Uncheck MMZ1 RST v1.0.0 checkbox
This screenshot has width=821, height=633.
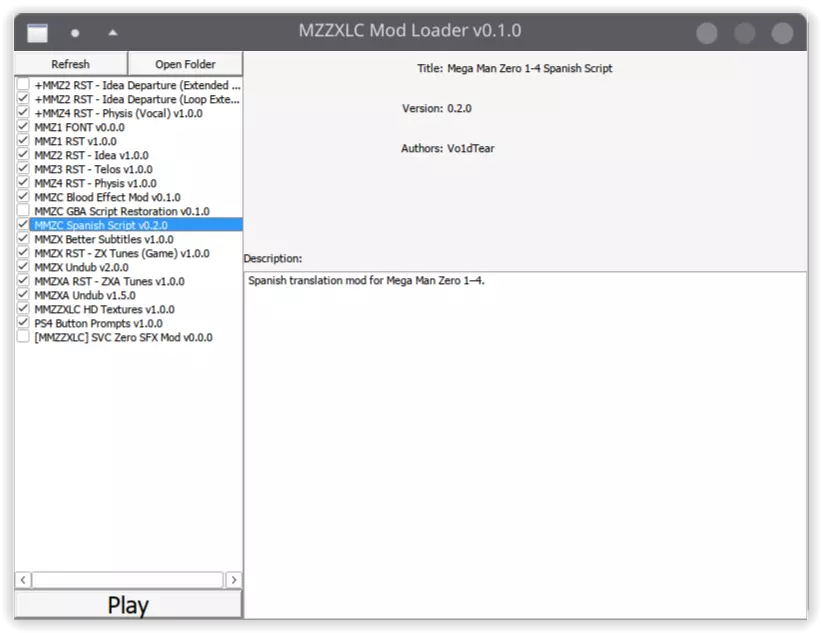click(23, 141)
